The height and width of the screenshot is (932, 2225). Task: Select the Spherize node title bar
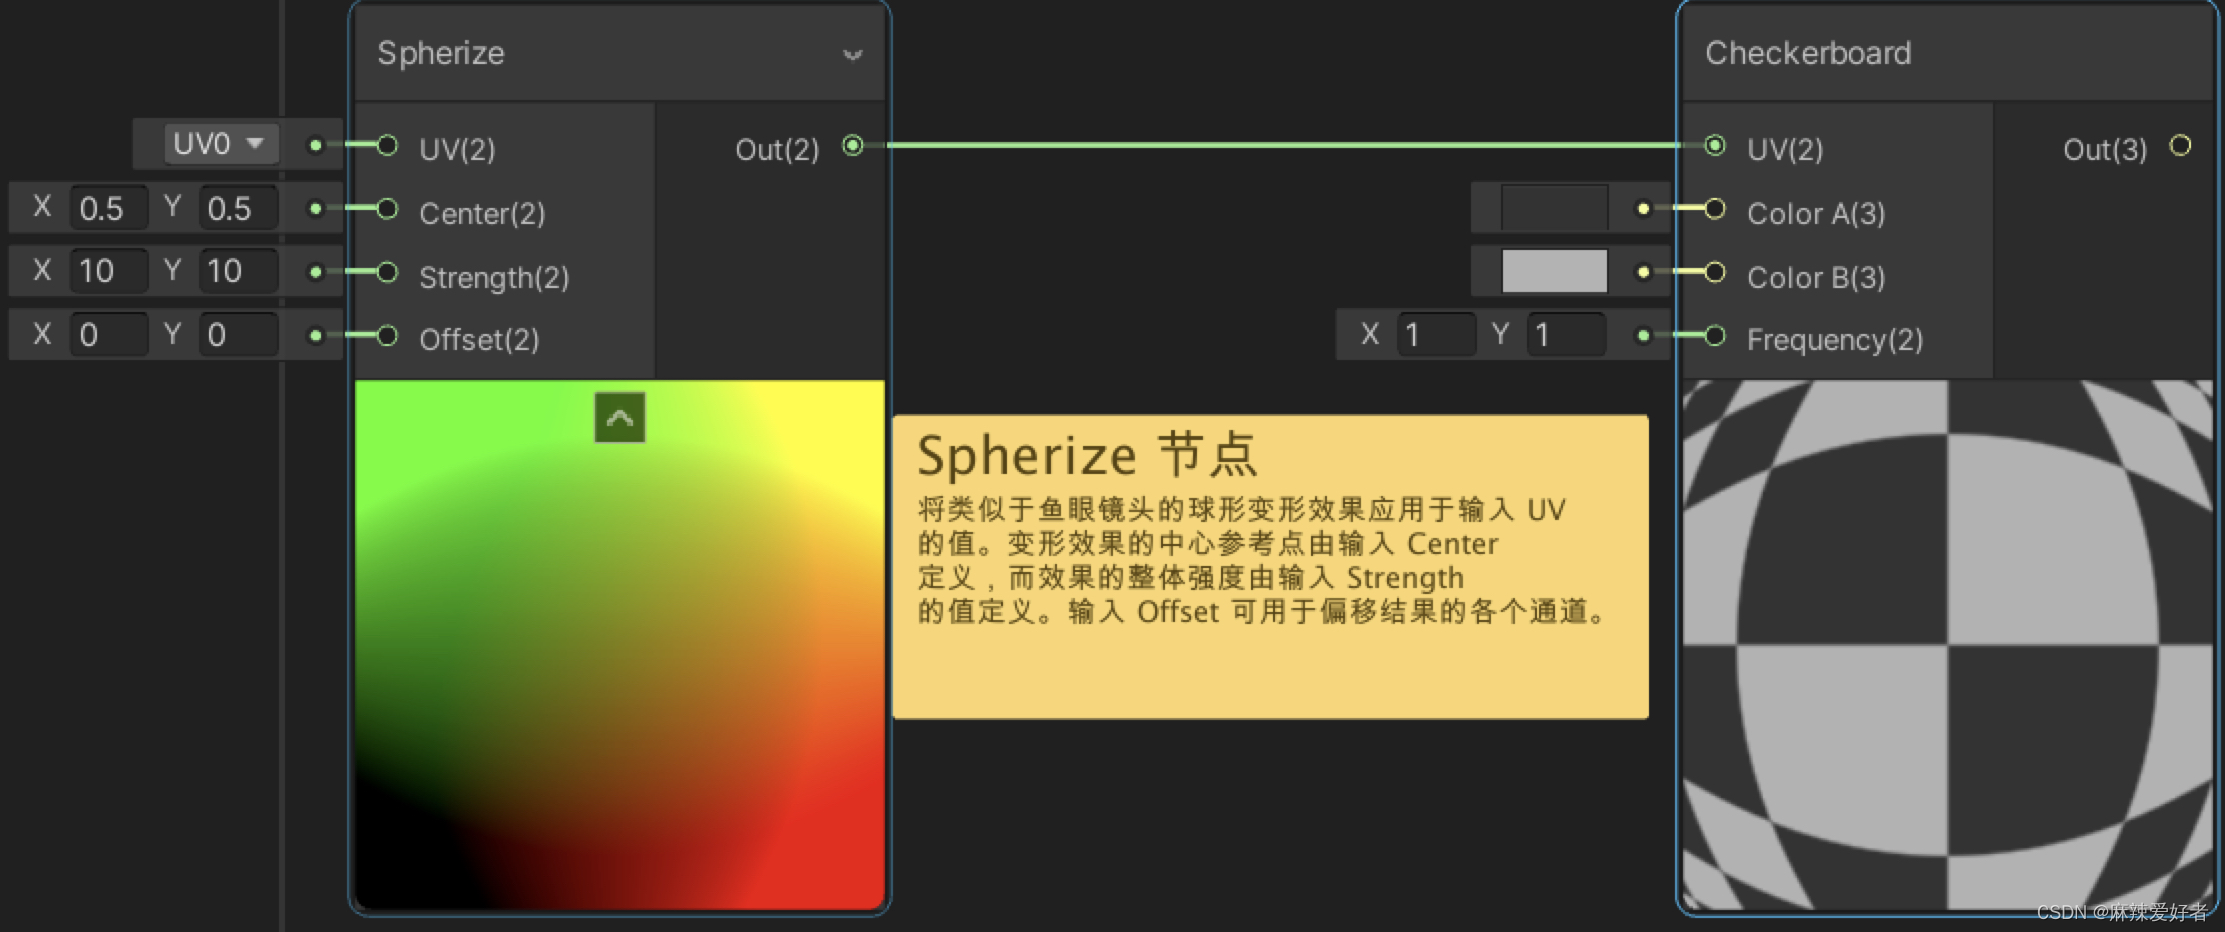click(x=620, y=53)
